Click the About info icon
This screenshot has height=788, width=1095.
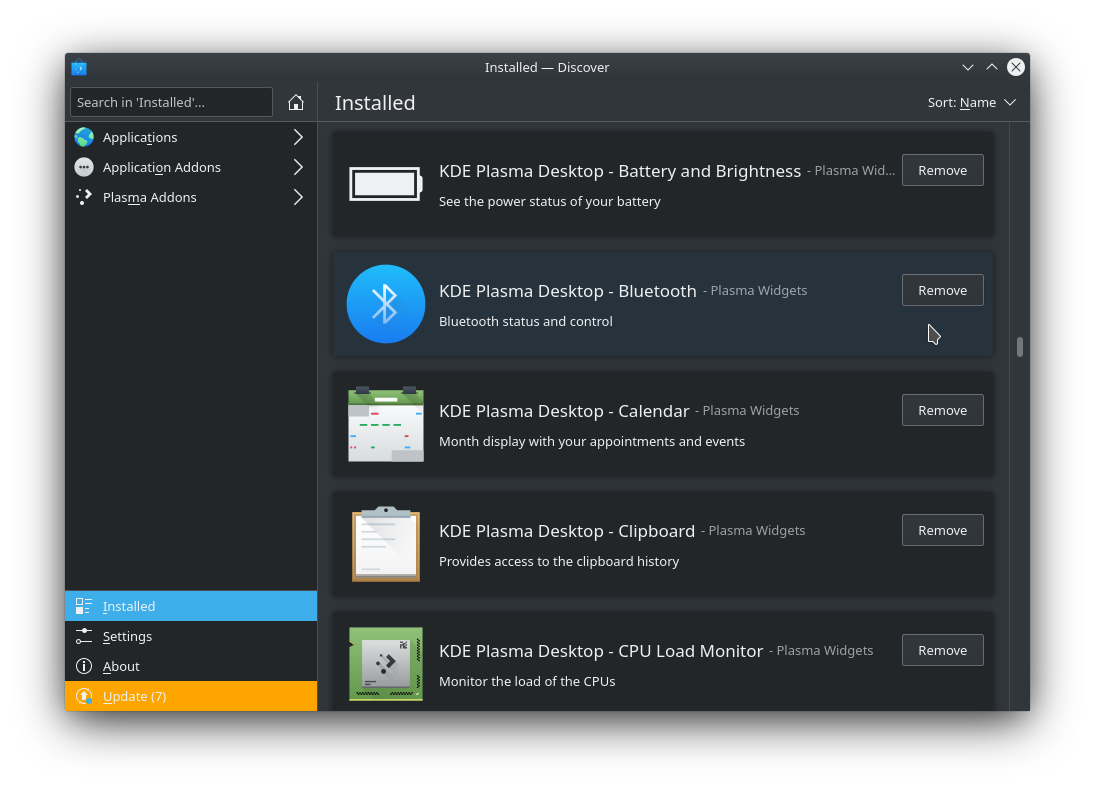click(x=84, y=666)
